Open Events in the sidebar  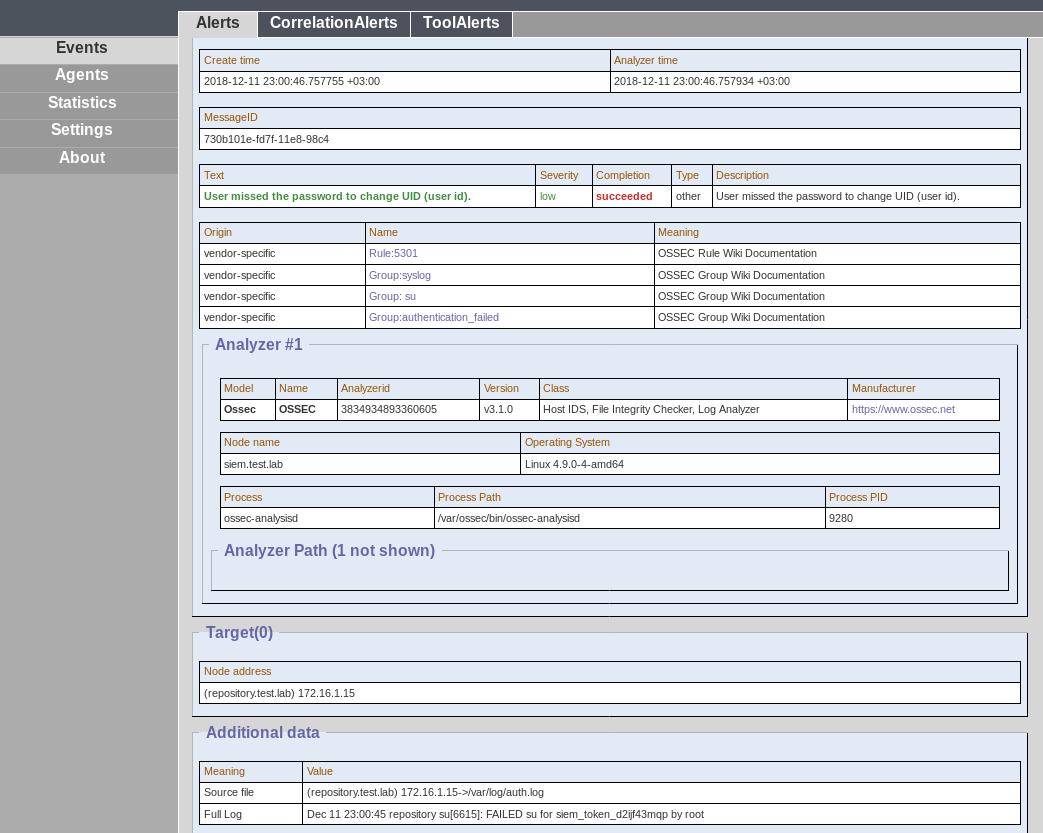click(82, 48)
